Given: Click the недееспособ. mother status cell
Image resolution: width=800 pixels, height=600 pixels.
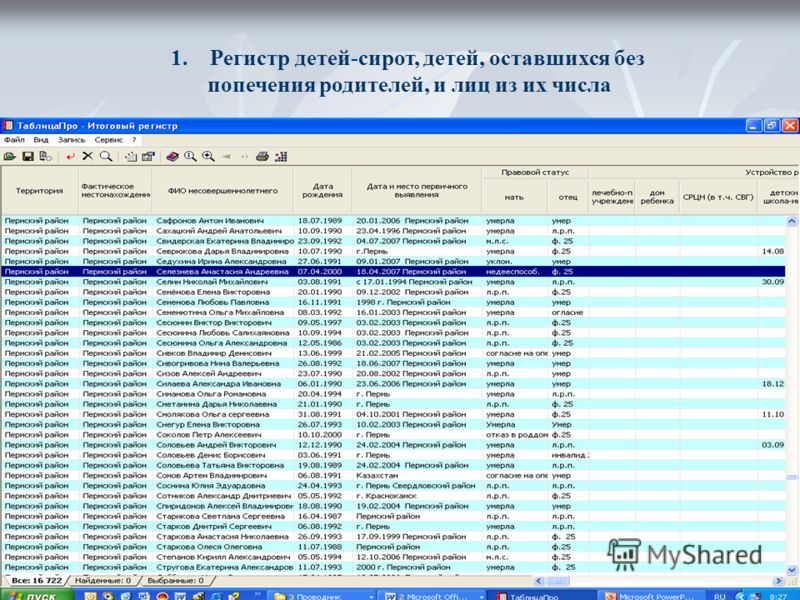Looking at the screenshot, I should point(515,272).
